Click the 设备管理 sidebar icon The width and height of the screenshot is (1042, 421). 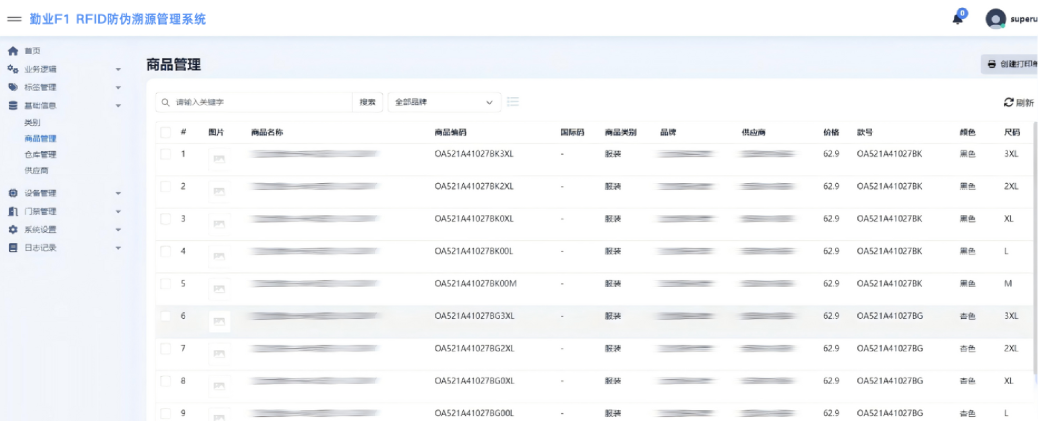13,193
